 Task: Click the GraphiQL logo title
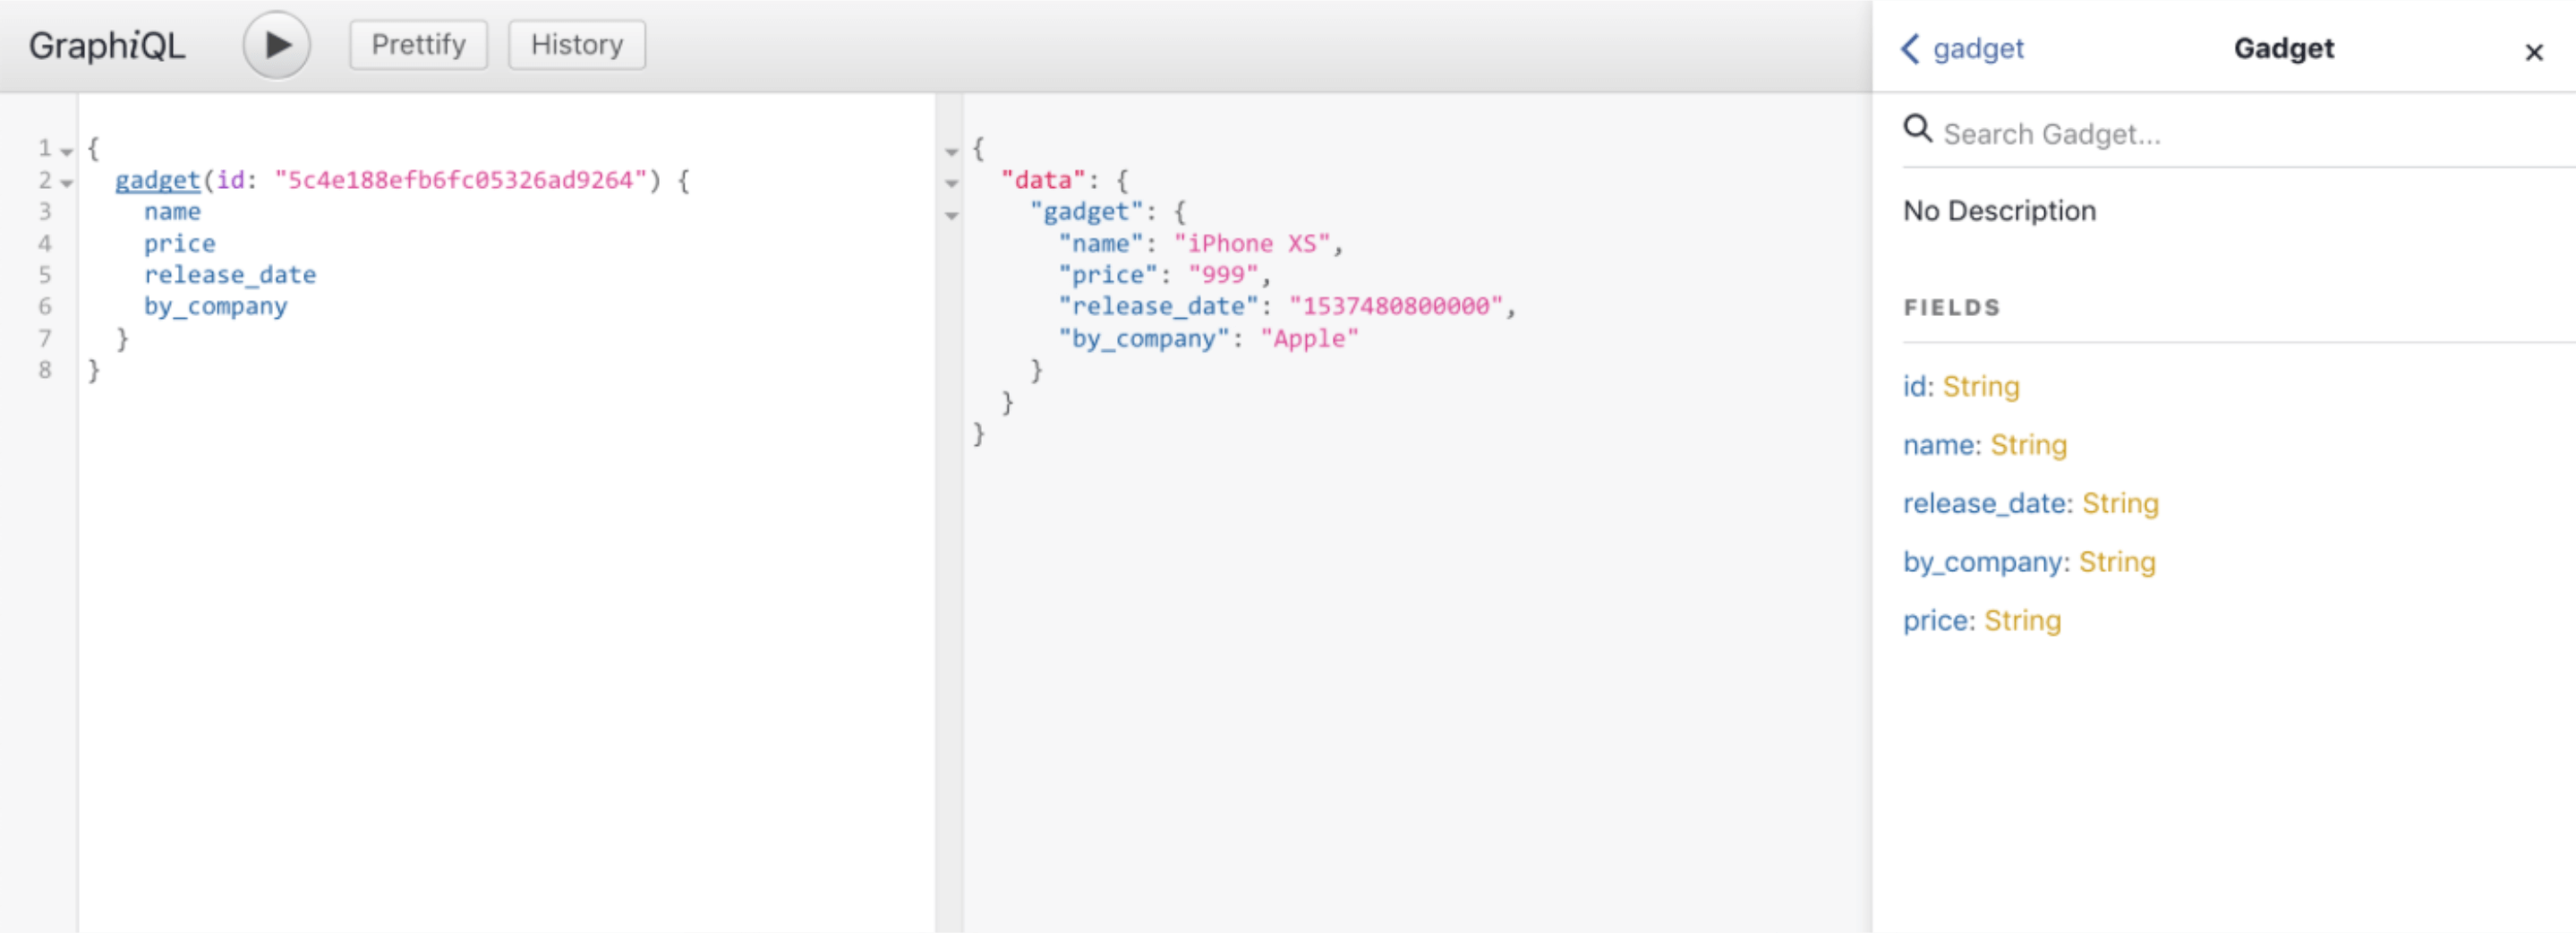click(107, 46)
